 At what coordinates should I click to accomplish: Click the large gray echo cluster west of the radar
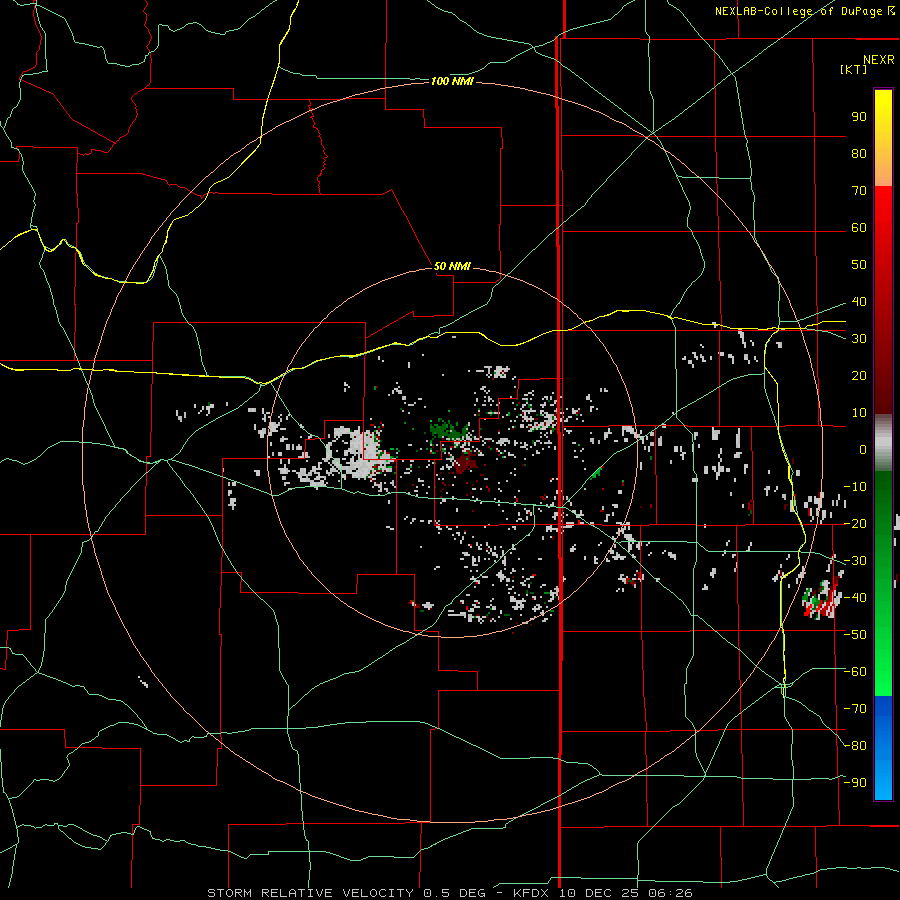(359, 452)
